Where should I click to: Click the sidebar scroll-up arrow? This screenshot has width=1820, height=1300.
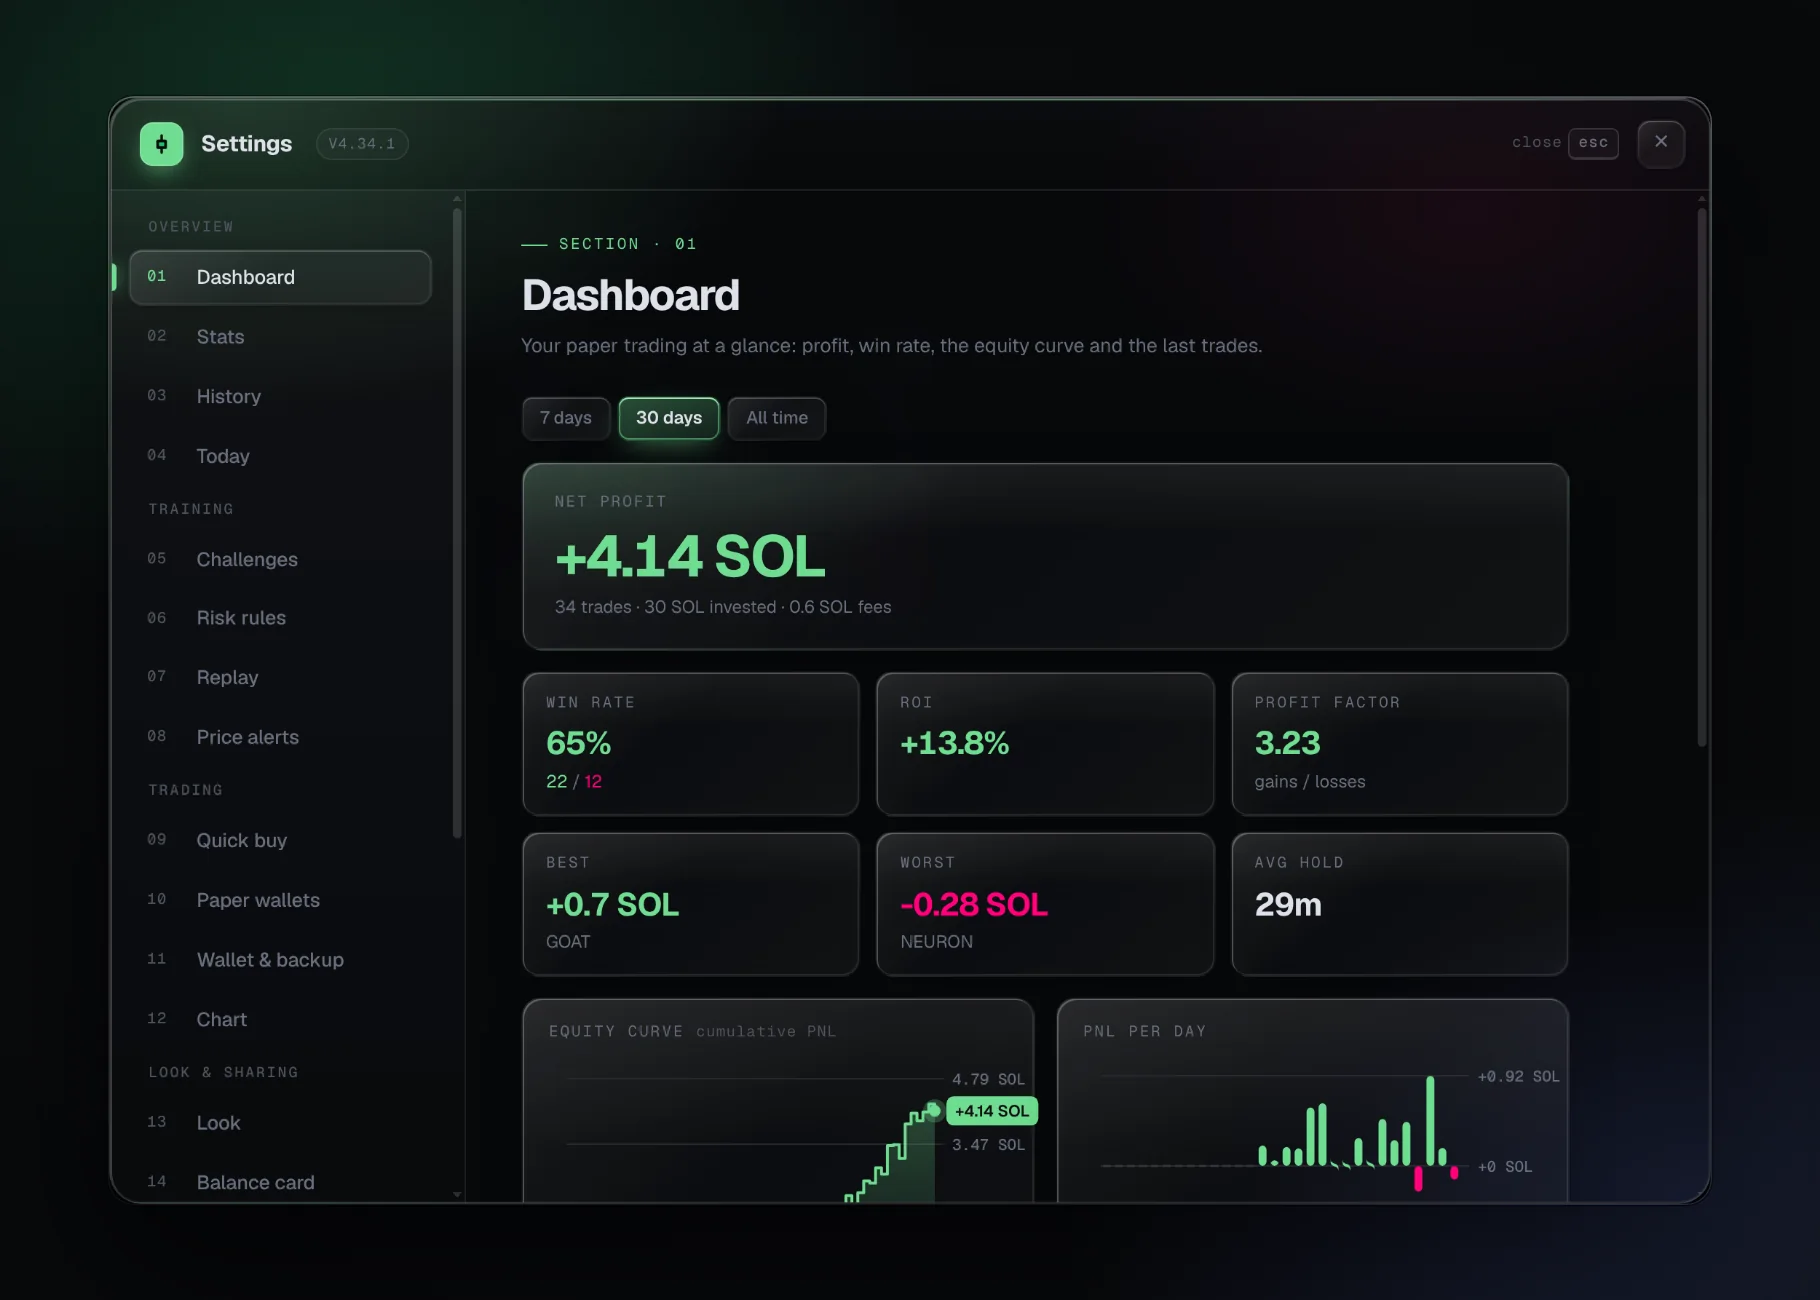point(457,199)
